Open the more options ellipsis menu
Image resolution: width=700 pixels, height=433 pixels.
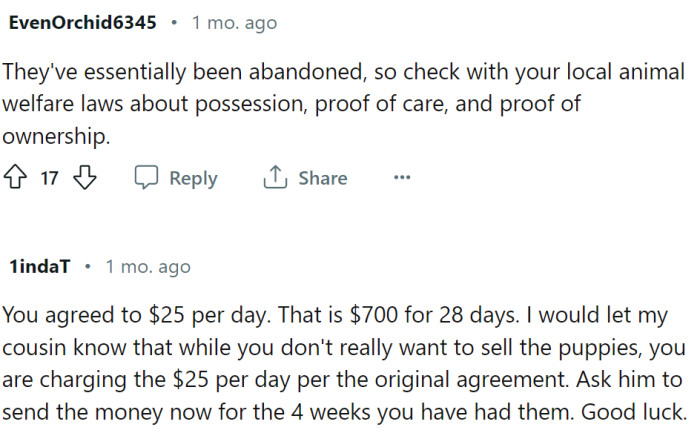[x=402, y=178]
